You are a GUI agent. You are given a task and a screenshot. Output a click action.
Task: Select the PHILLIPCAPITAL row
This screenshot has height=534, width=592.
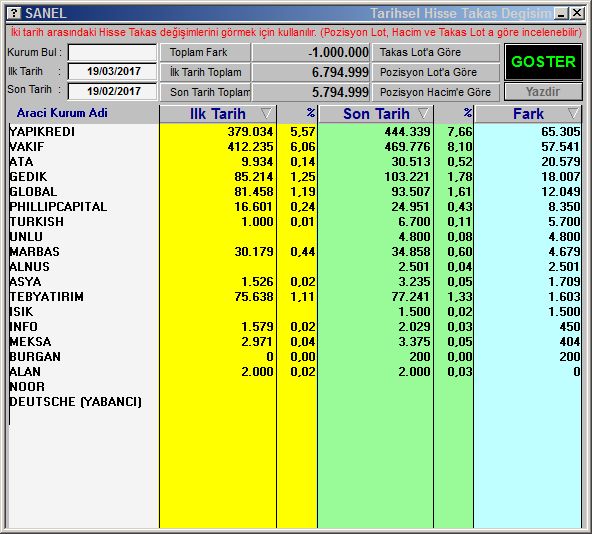pyautogui.click(x=295, y=207)
